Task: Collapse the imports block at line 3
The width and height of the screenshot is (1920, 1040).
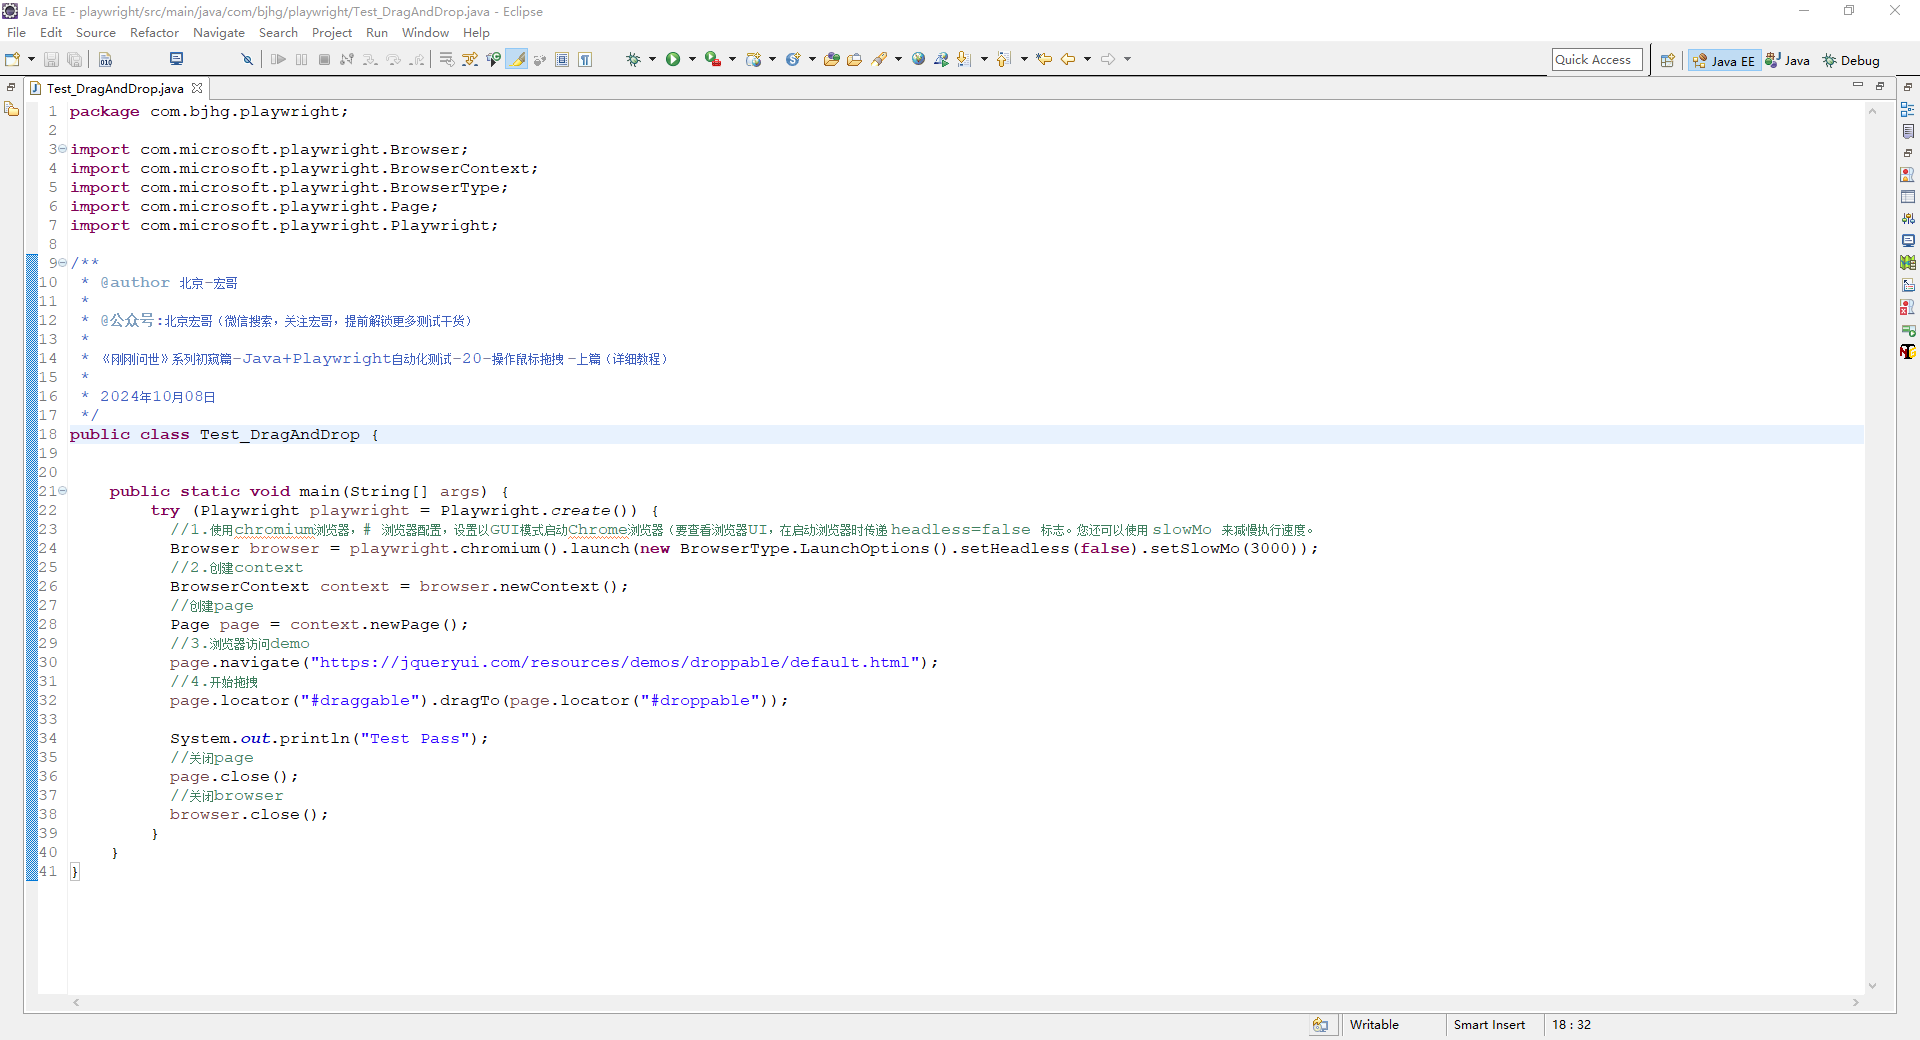Action: click(x=62, y=149)
